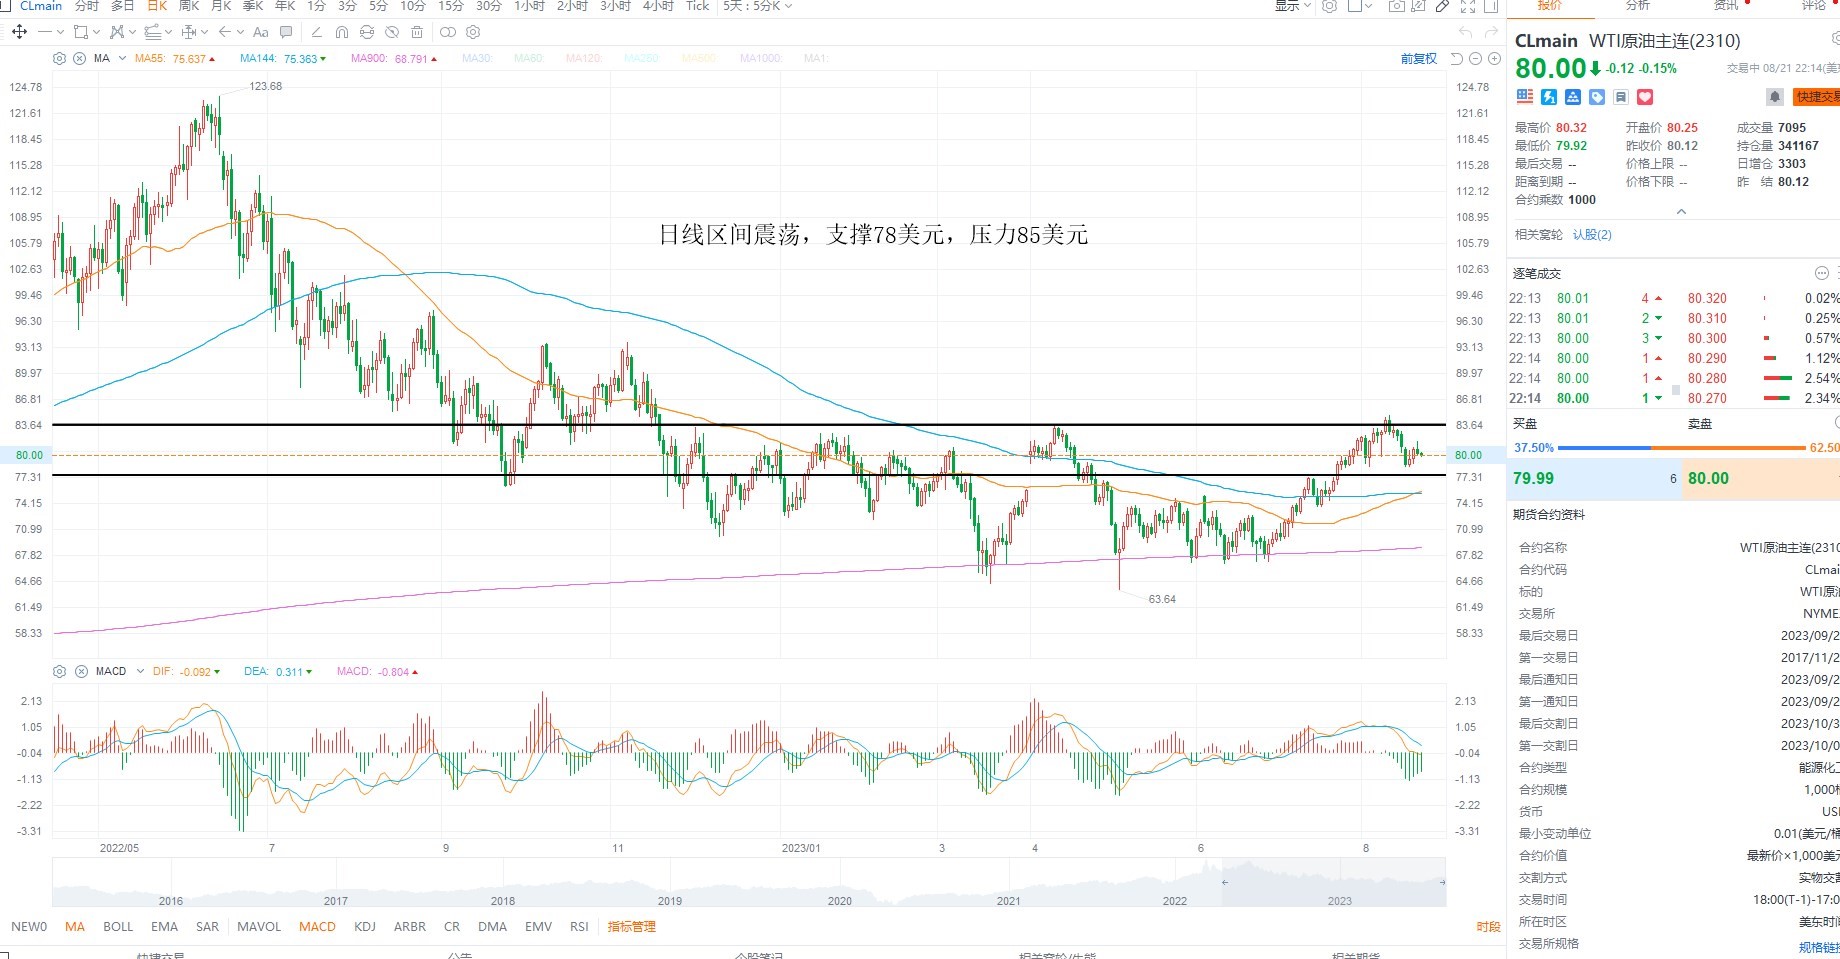Open the 分析 analysis tab
Image resolution: width=1840 pixels, height=959 pixels.
(x=1638, y=5)
